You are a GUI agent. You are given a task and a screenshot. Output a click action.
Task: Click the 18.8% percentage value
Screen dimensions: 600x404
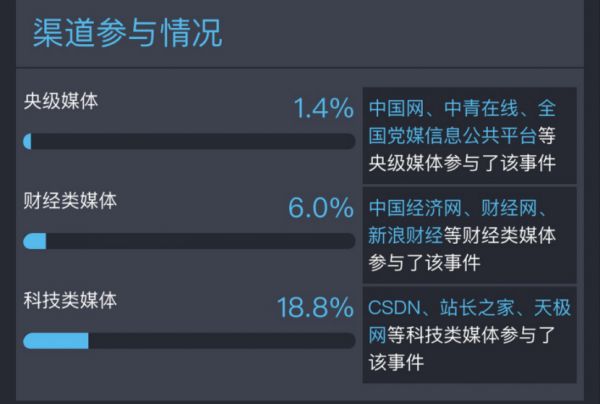point(315,308)
